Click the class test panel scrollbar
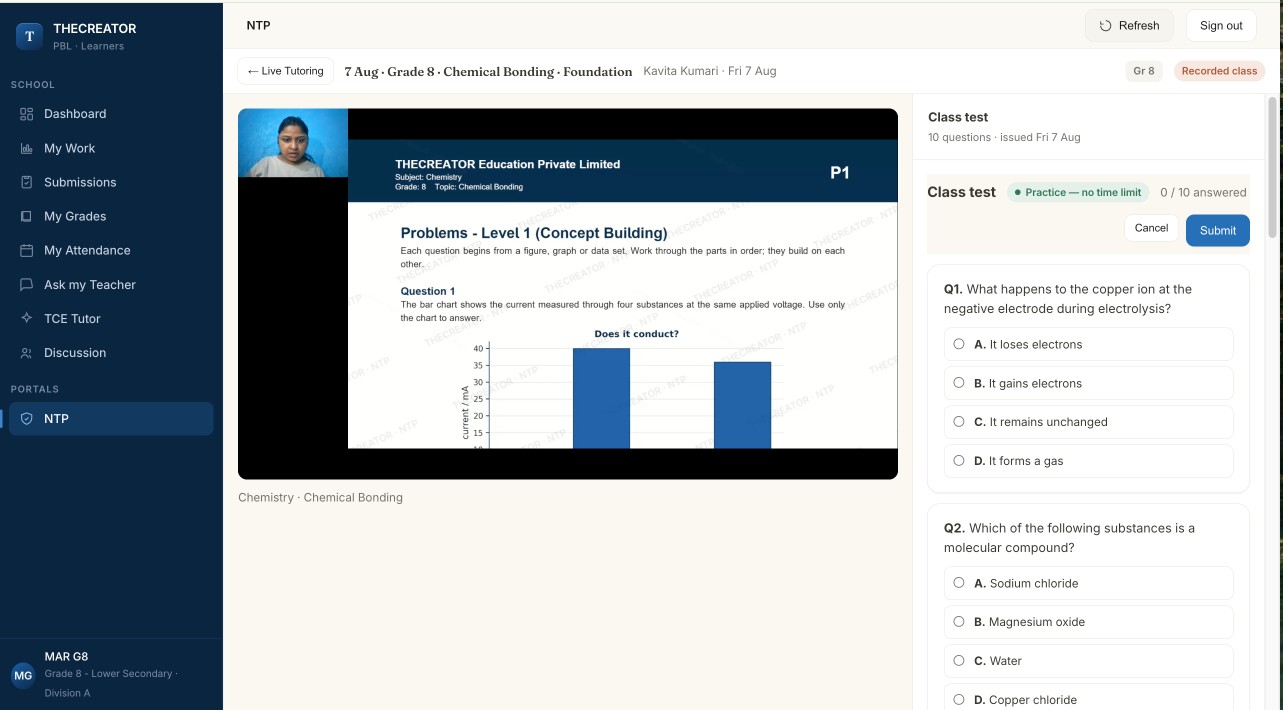 point(1272,167)
